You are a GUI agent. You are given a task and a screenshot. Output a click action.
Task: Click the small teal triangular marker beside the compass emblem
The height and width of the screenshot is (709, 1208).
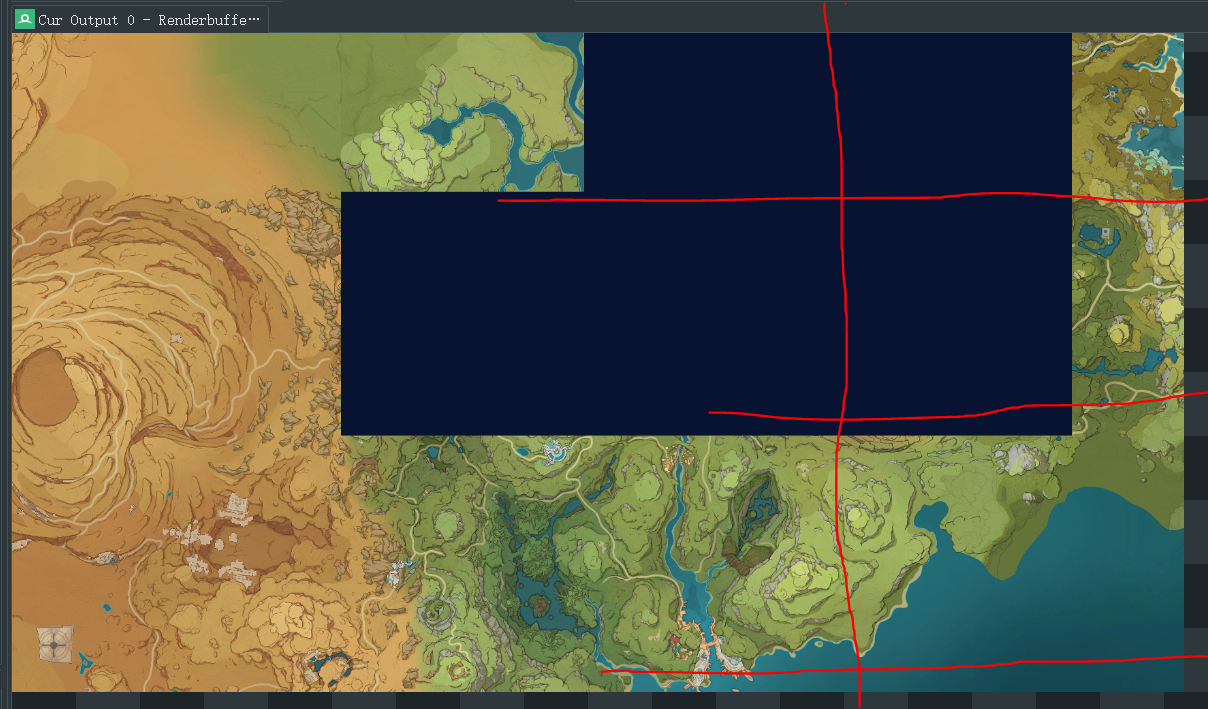pyautogui.click(x=83, y=660)
